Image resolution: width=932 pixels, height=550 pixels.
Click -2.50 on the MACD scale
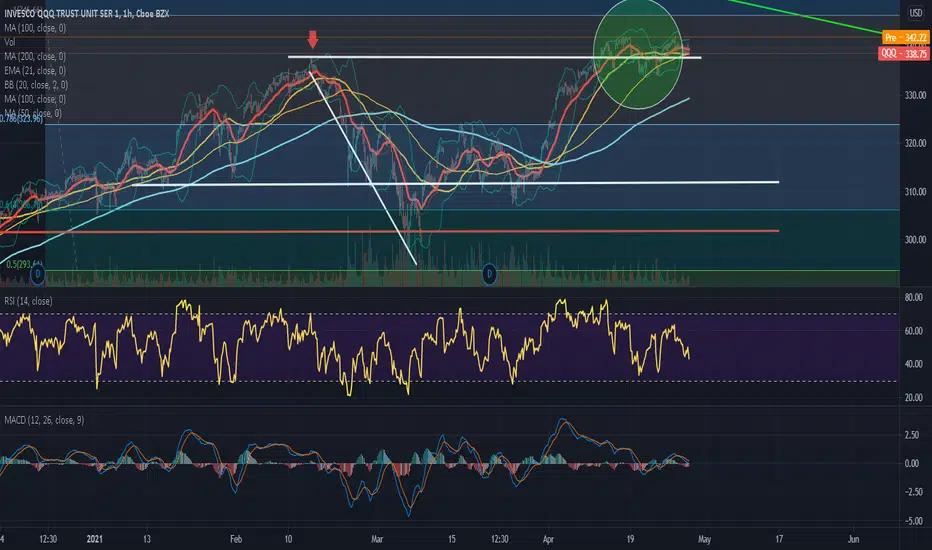tap(912, 492)
